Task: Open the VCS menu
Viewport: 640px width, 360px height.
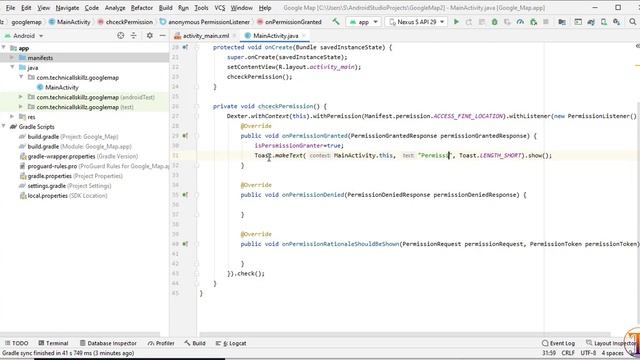Action: coord(220,8)
